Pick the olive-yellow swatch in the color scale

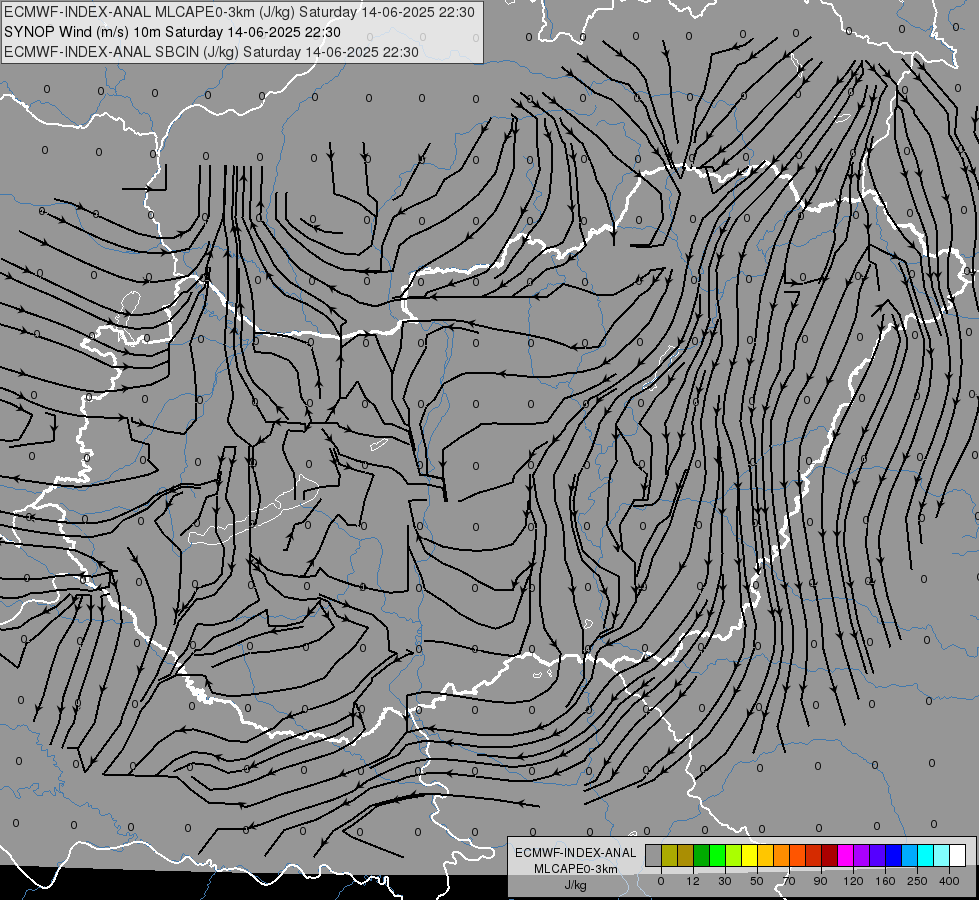click(x=669, y=855)
